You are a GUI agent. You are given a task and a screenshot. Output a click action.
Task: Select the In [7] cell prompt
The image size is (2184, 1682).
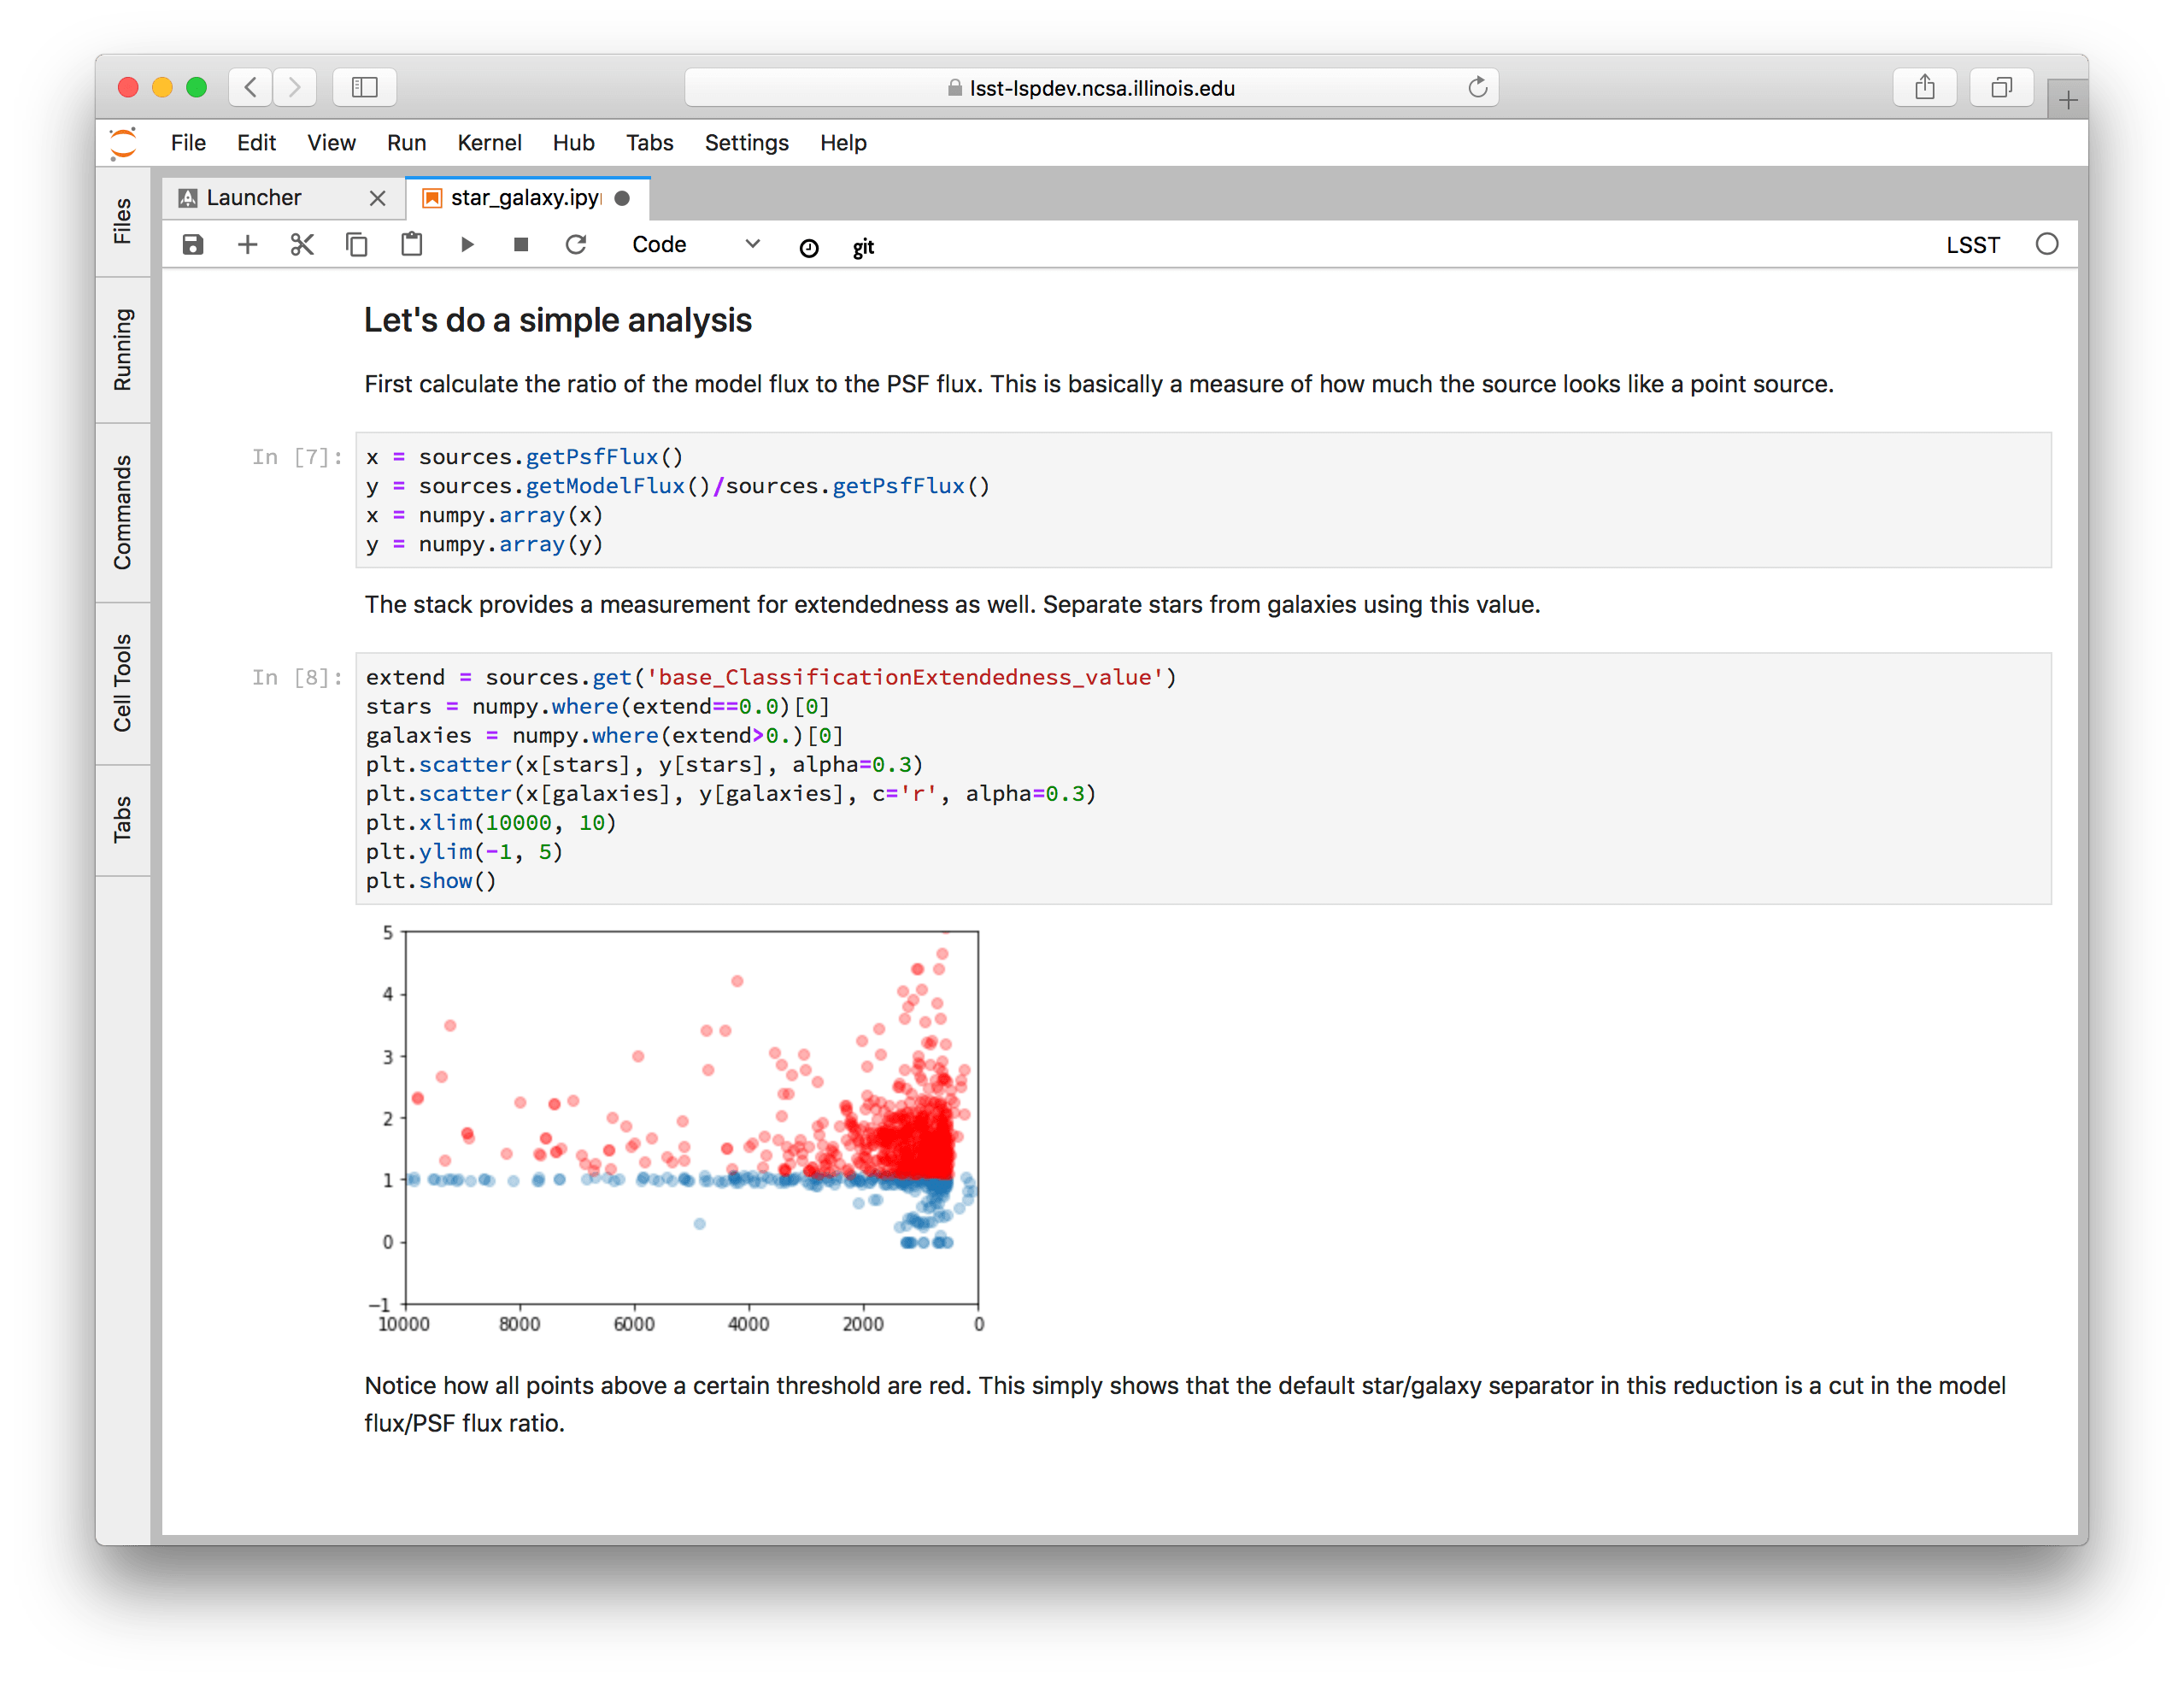296,457
